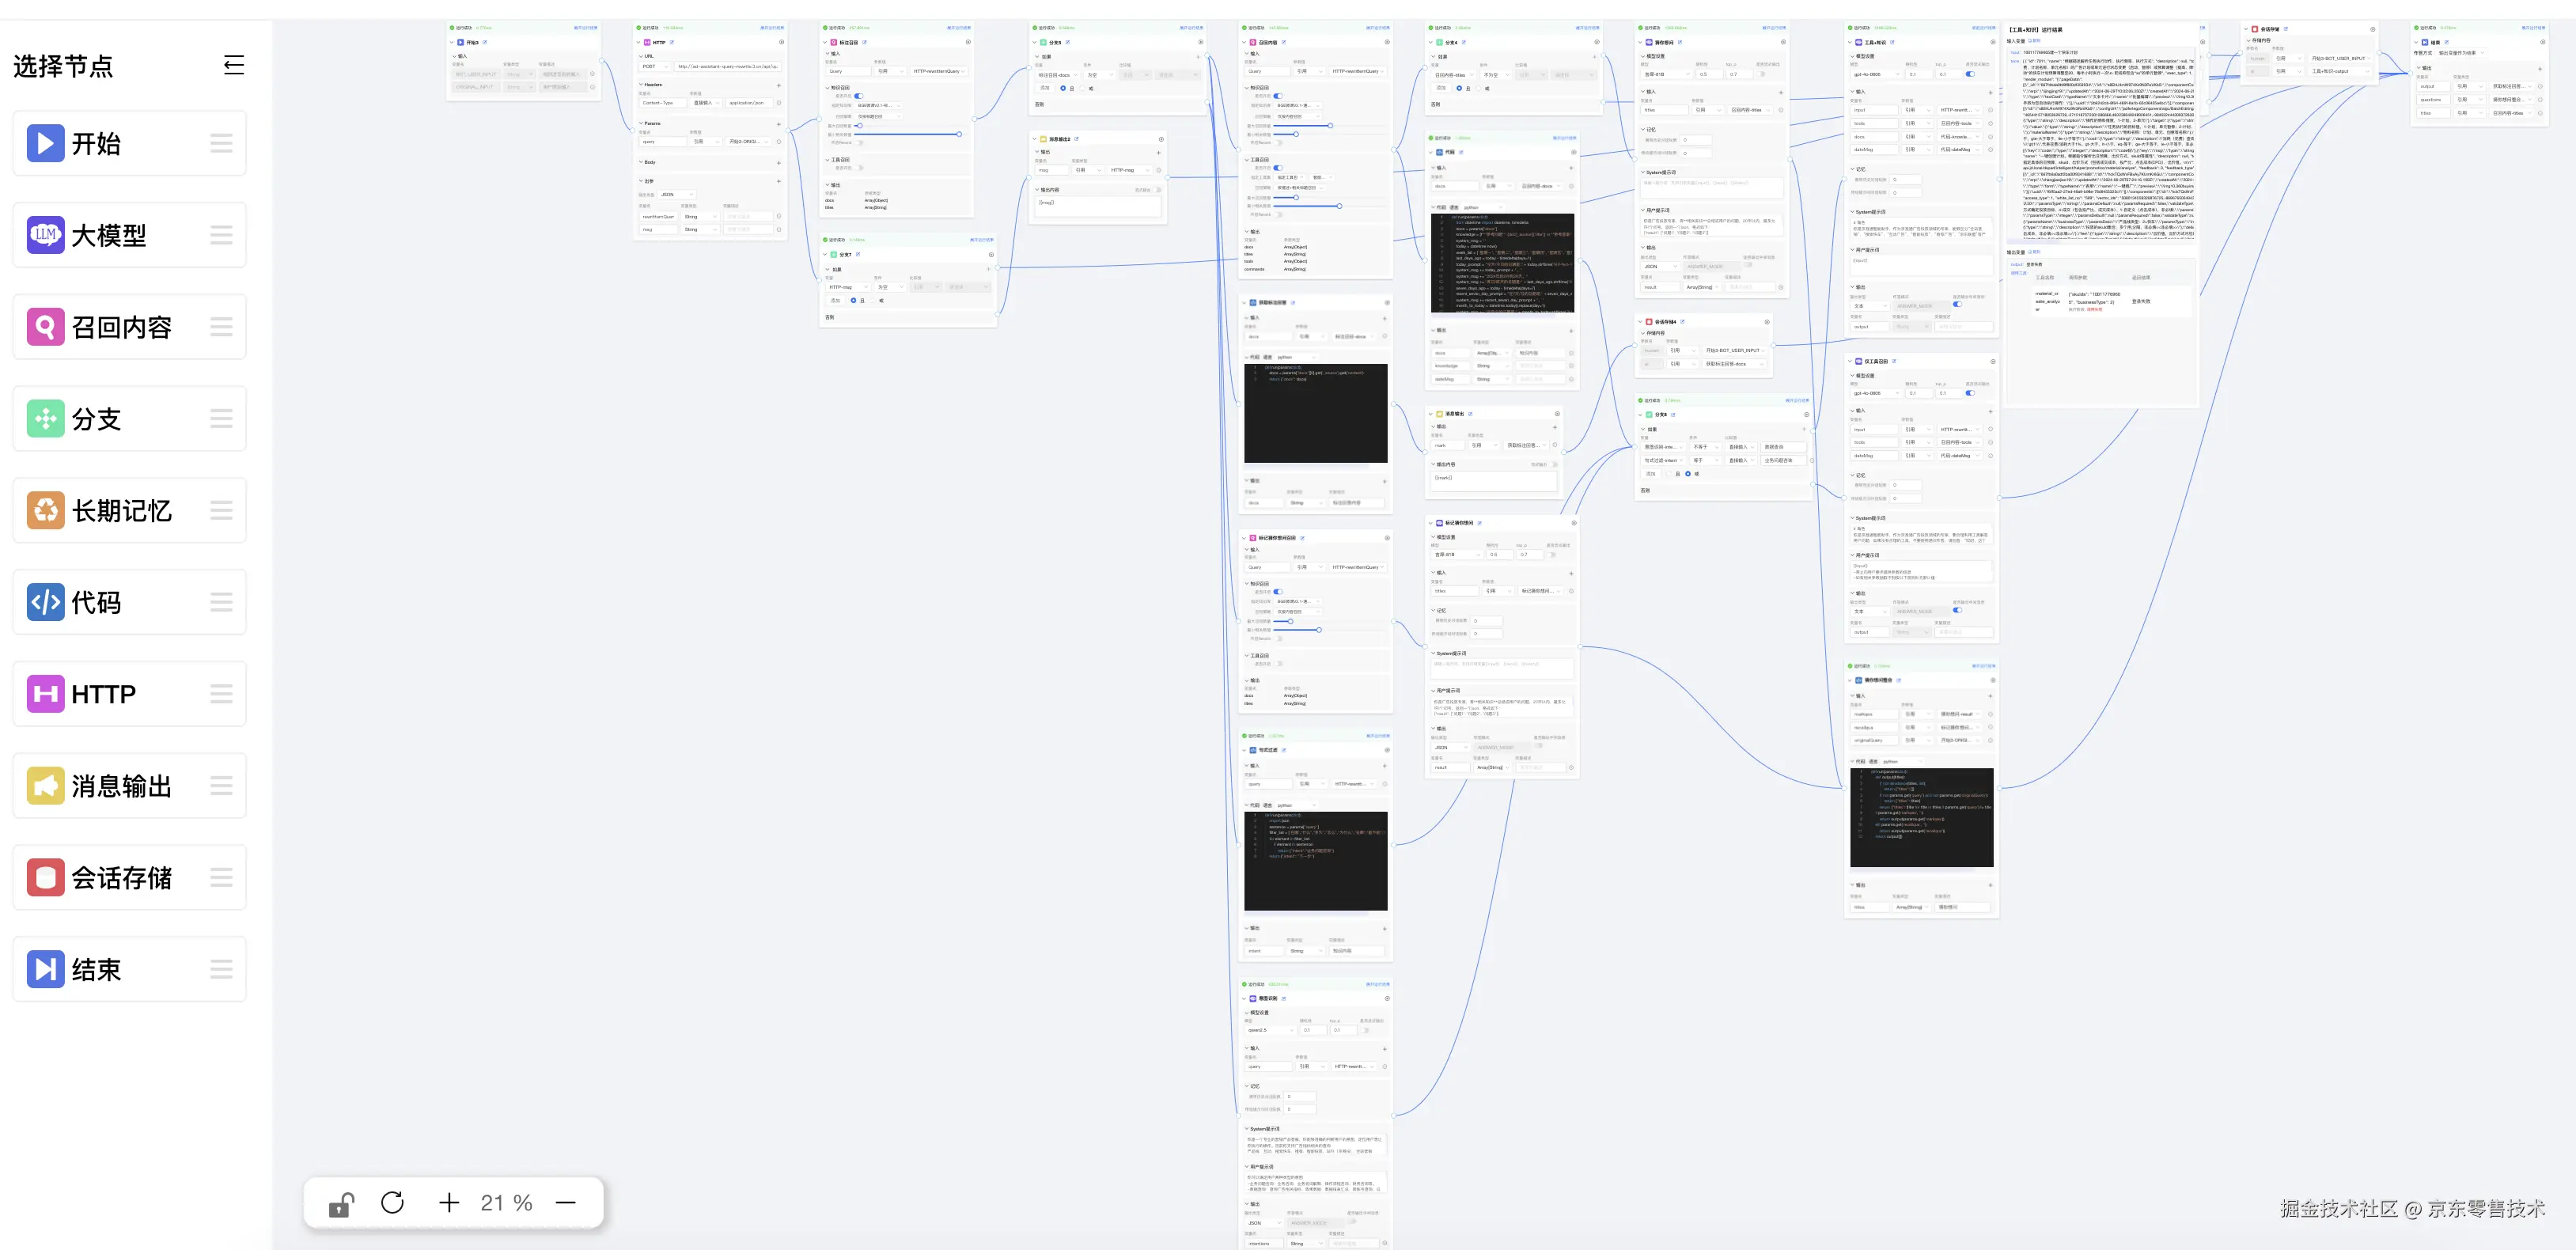Click the 开始 node icon in sidebar
The height and width of the screenshot is (1250, 2576).
click(45, 143)
